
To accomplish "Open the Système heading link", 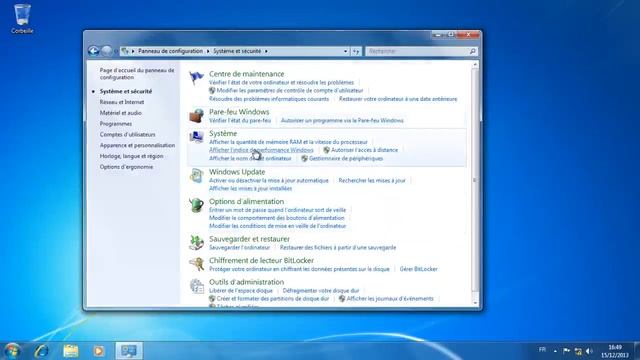I will tap(223, 133).
